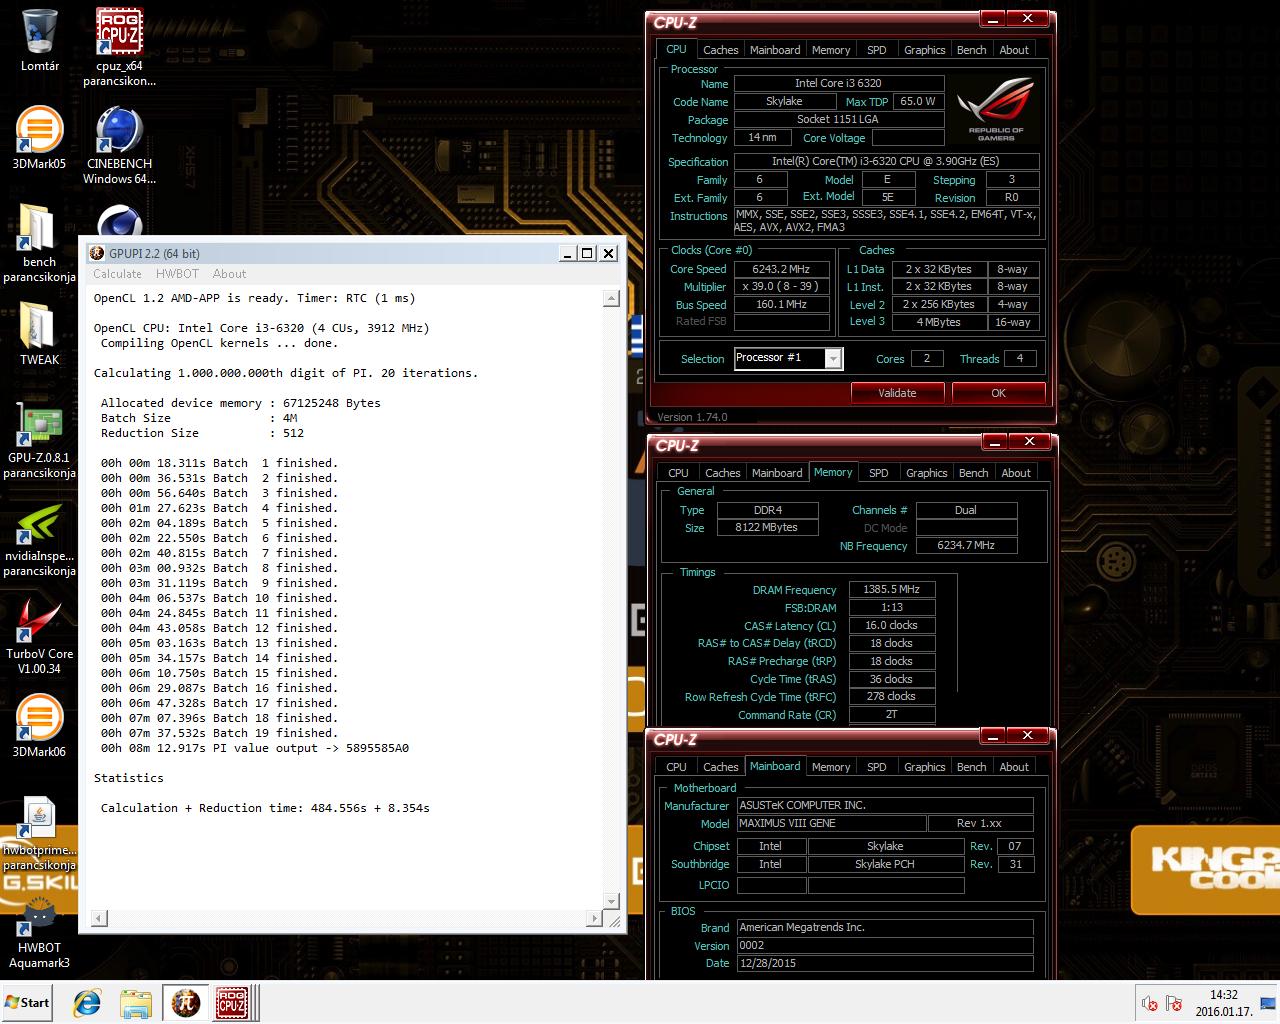
Task: Open CPU tab in bottom CPU-Z window
Action: (676, 767)
